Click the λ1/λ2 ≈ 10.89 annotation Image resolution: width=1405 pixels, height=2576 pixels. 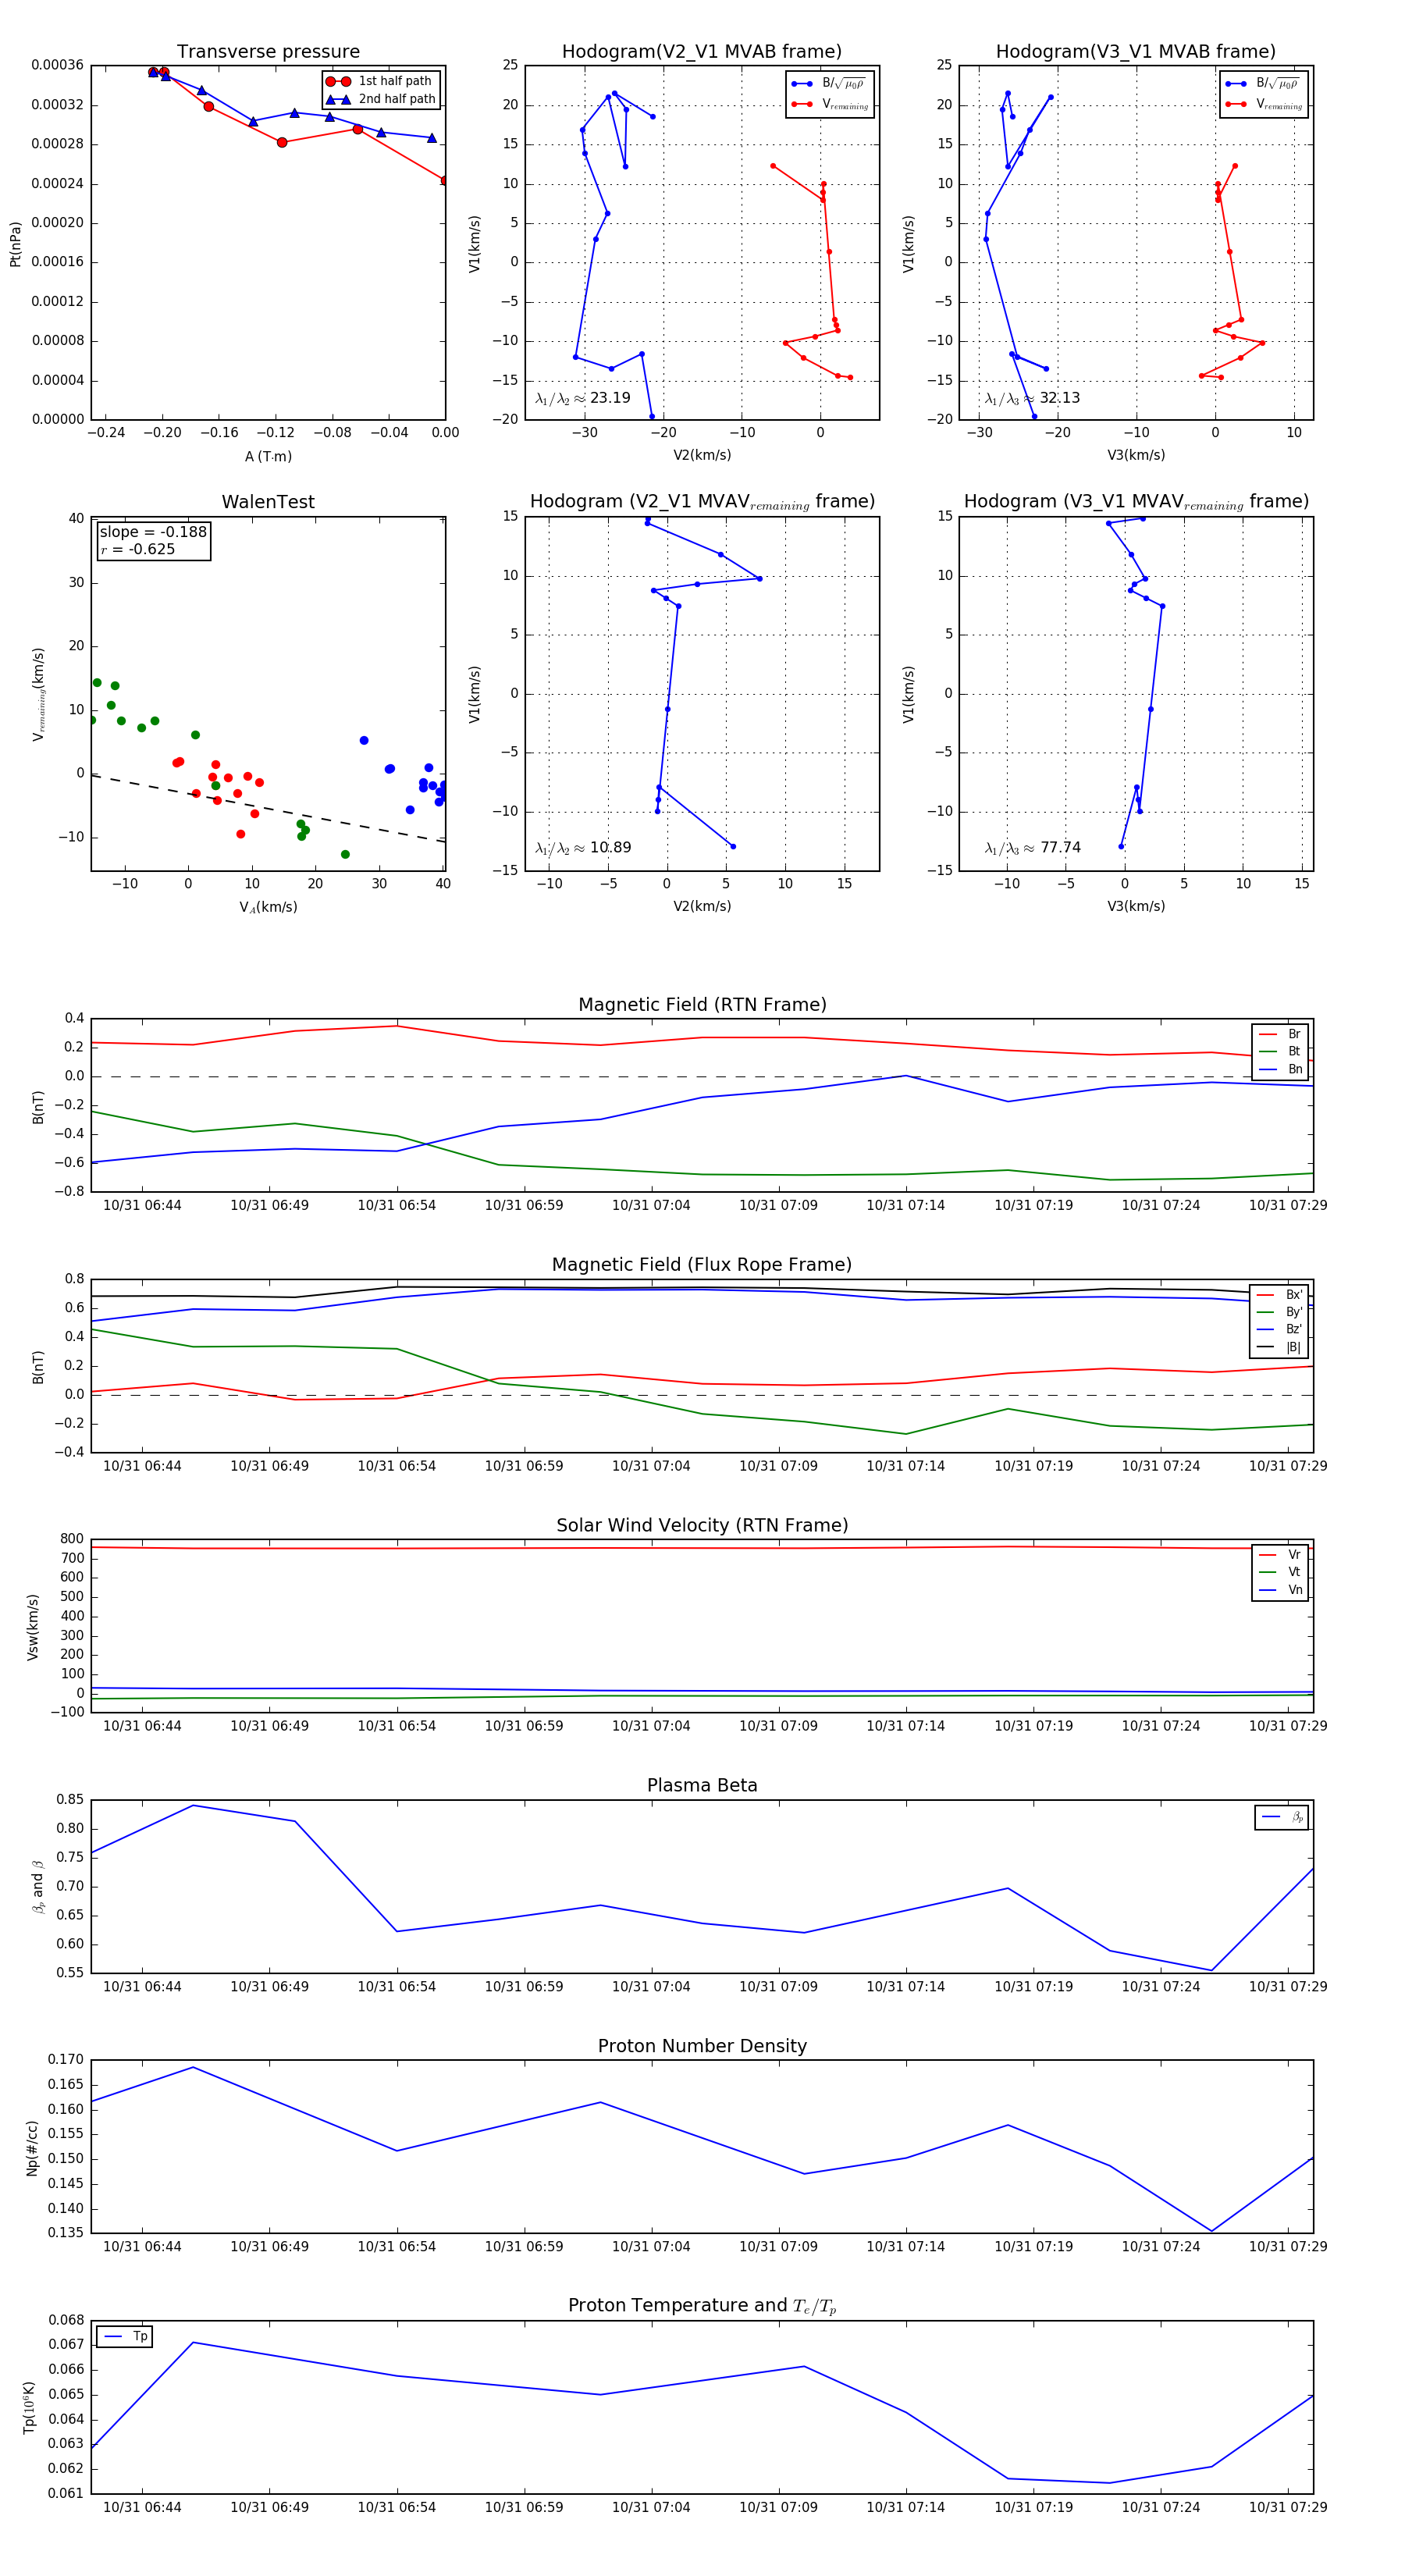pos(583,848)
